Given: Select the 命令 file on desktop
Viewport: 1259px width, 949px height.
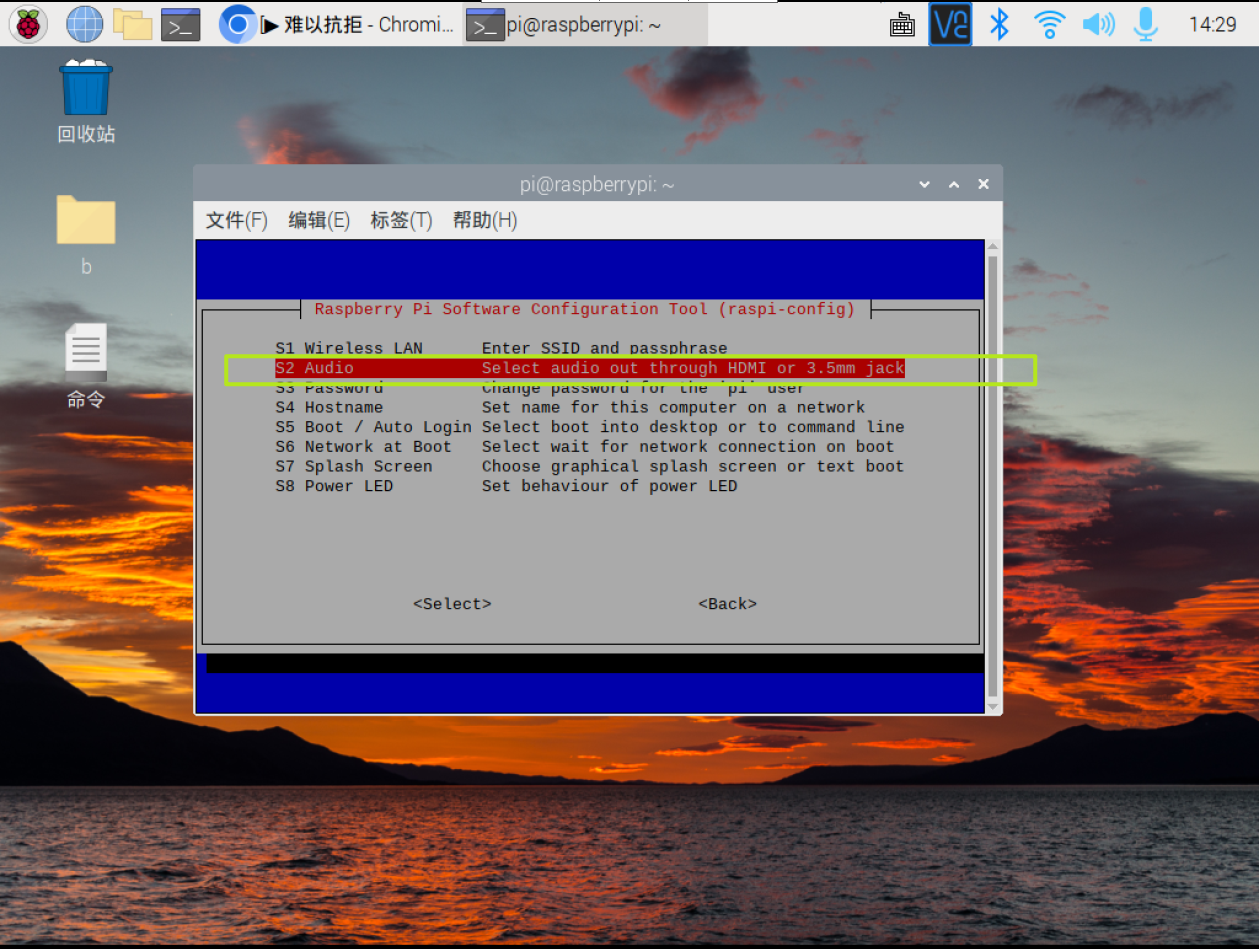Looking at the screenshot, I should 86,366.
